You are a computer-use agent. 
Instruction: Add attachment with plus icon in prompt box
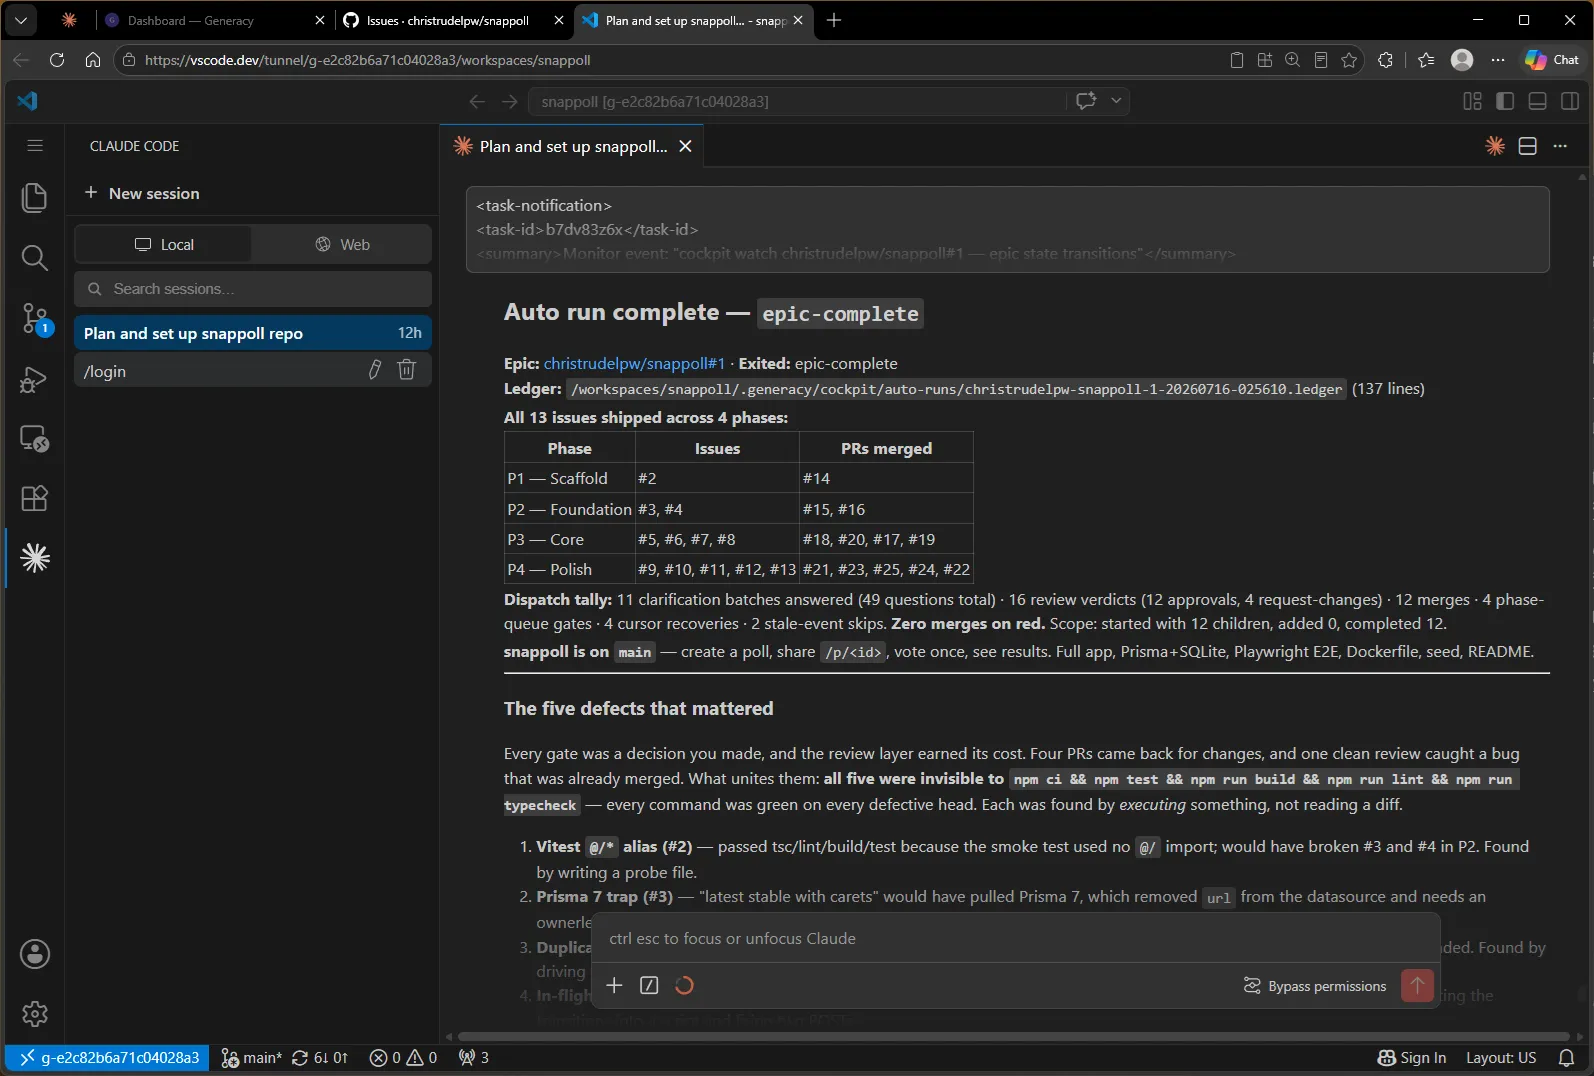pyautogui.click(x=614, y=985)
